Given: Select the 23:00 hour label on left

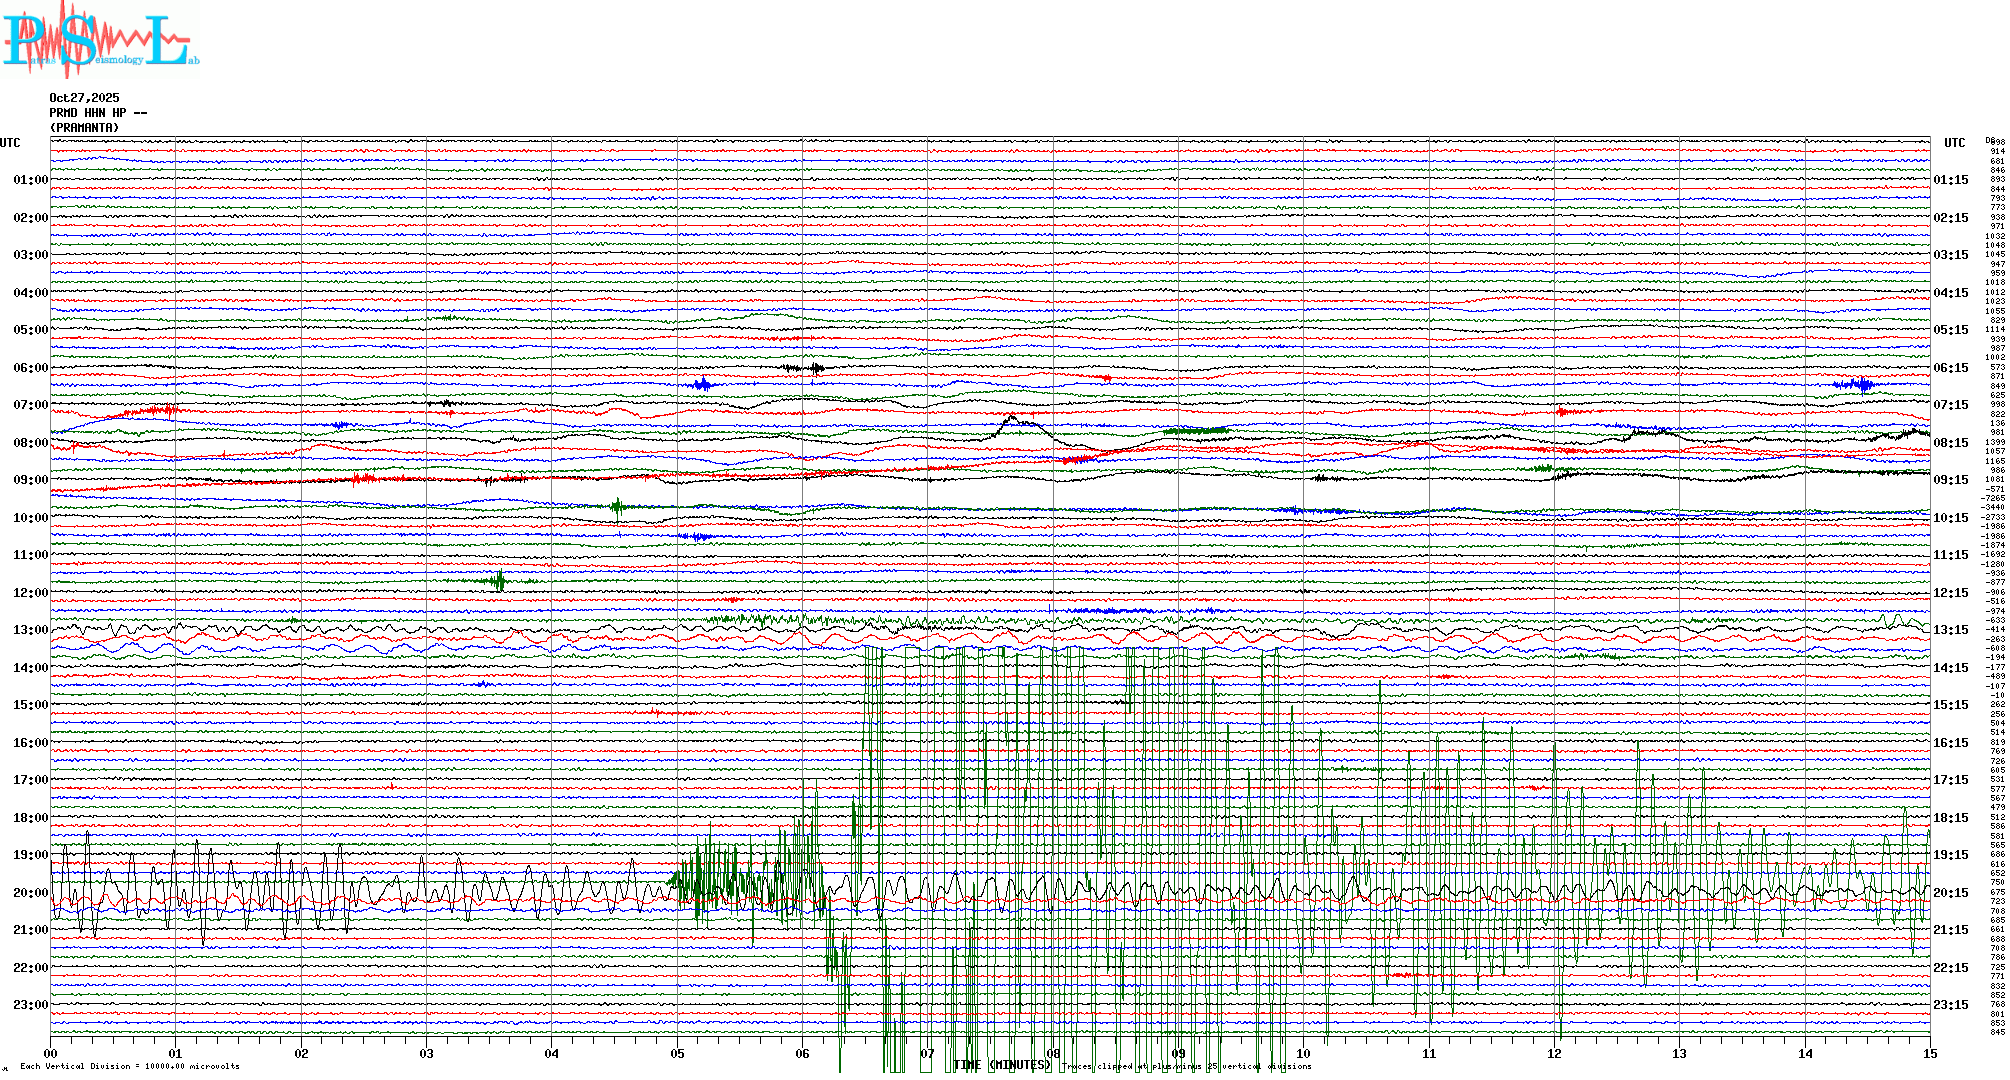Looking at the screenshot, I should coord(30,1005).
